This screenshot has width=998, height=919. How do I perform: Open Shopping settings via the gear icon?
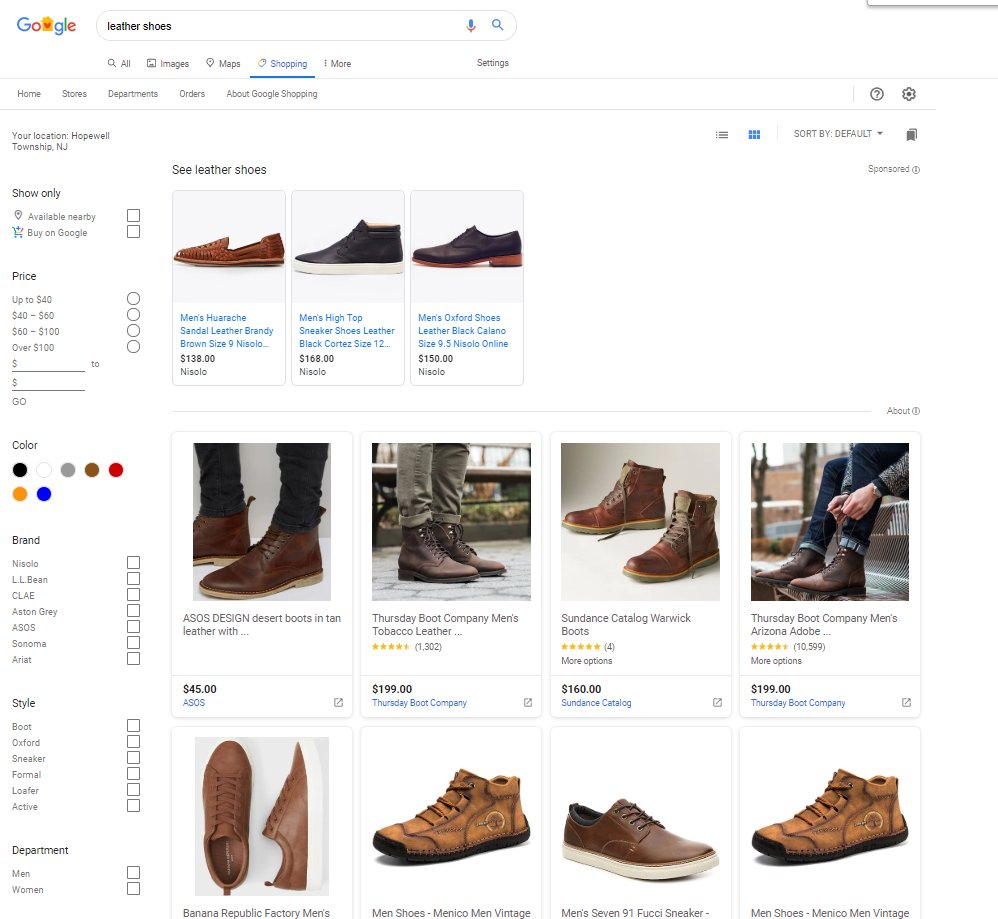pos(909,93)
